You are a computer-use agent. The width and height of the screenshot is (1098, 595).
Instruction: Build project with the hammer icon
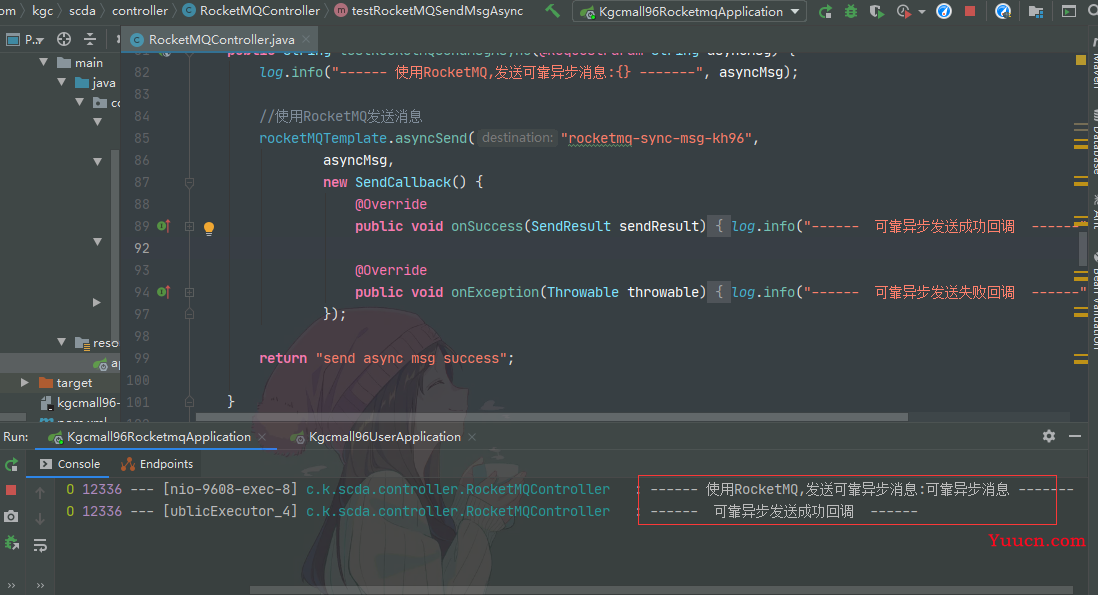click(553, 10)
